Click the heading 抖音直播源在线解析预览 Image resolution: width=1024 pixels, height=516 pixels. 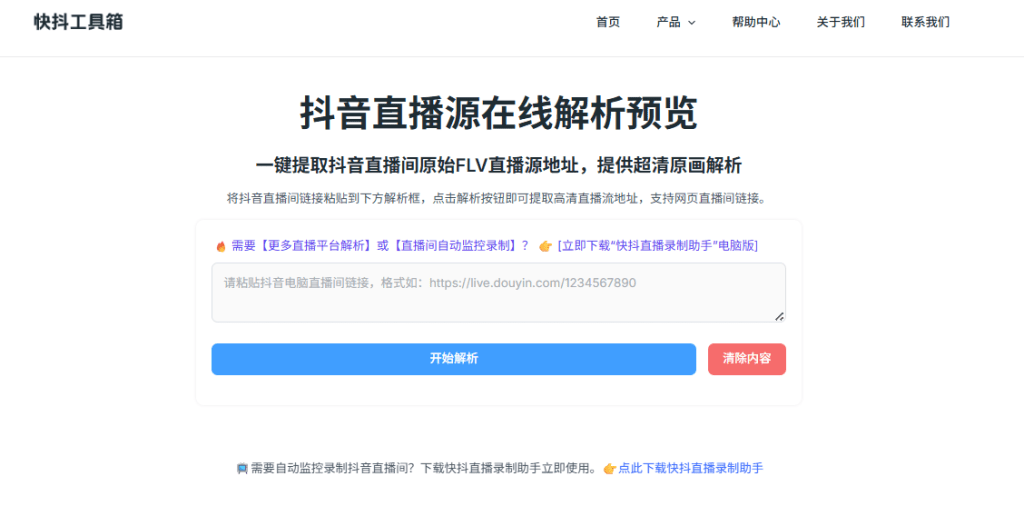tap(499, 114)
